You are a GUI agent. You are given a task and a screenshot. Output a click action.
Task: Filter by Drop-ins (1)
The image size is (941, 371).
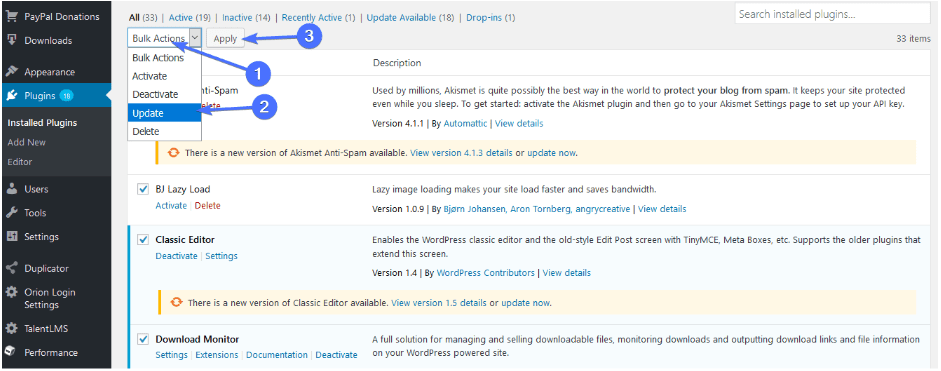click(490, 18)
